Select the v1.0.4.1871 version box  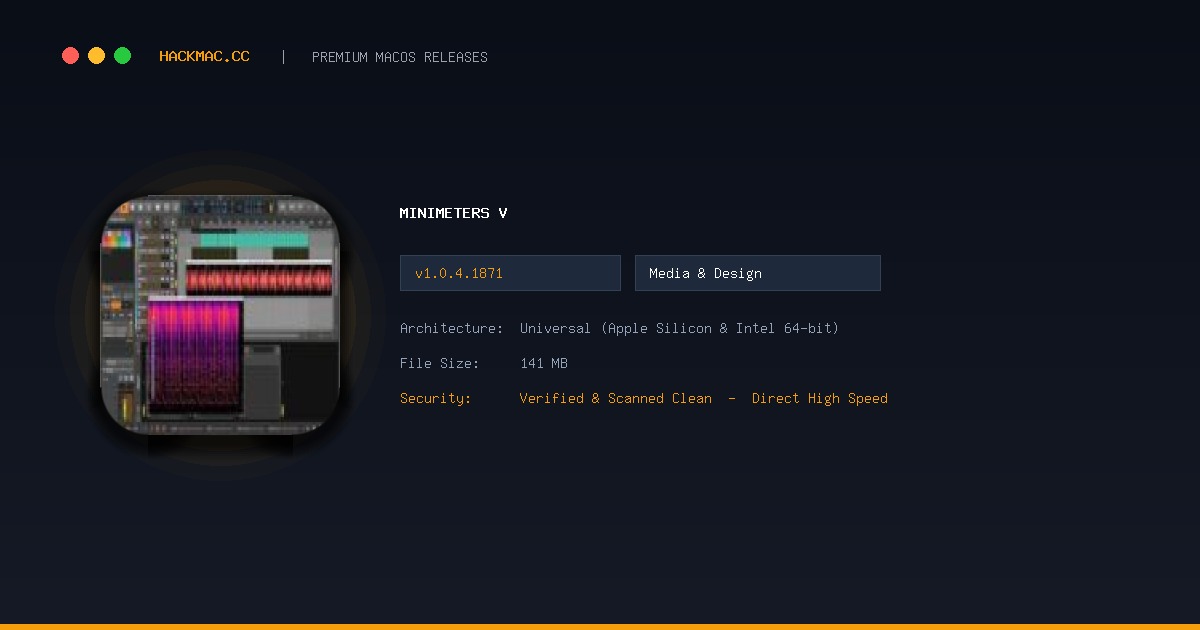pyautogui.click(x=510, y=273)
